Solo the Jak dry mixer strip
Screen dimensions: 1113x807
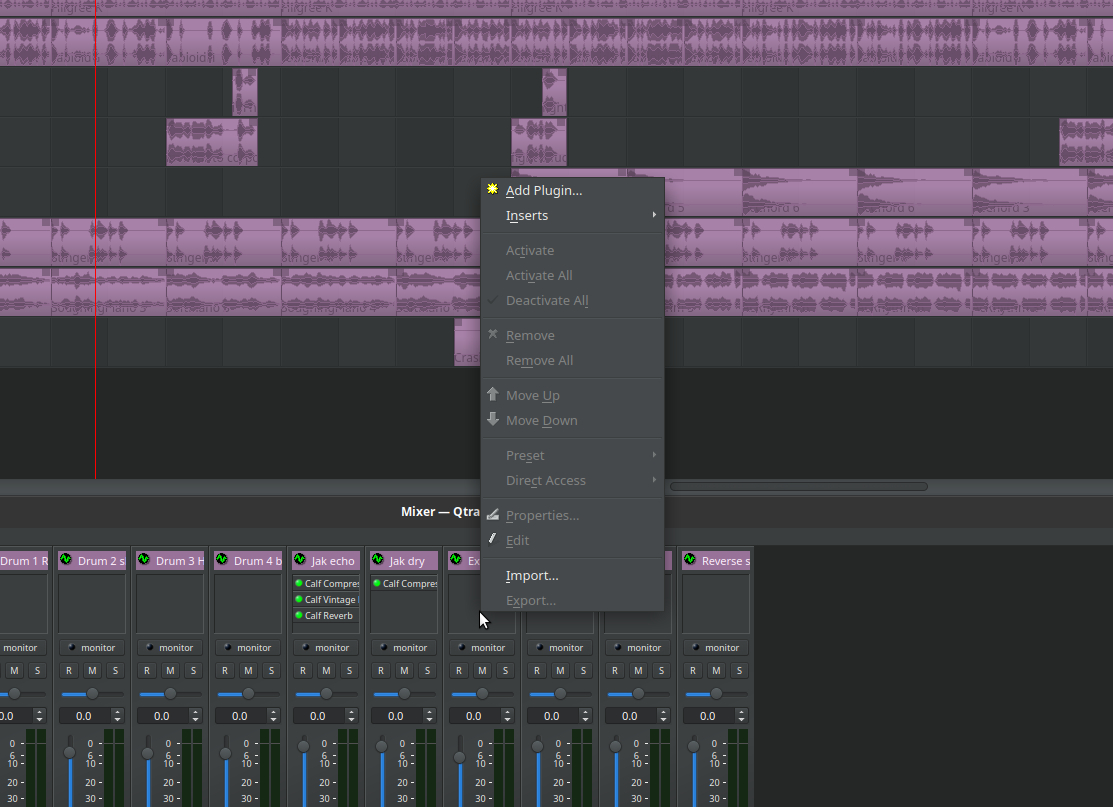click(427, 671)
